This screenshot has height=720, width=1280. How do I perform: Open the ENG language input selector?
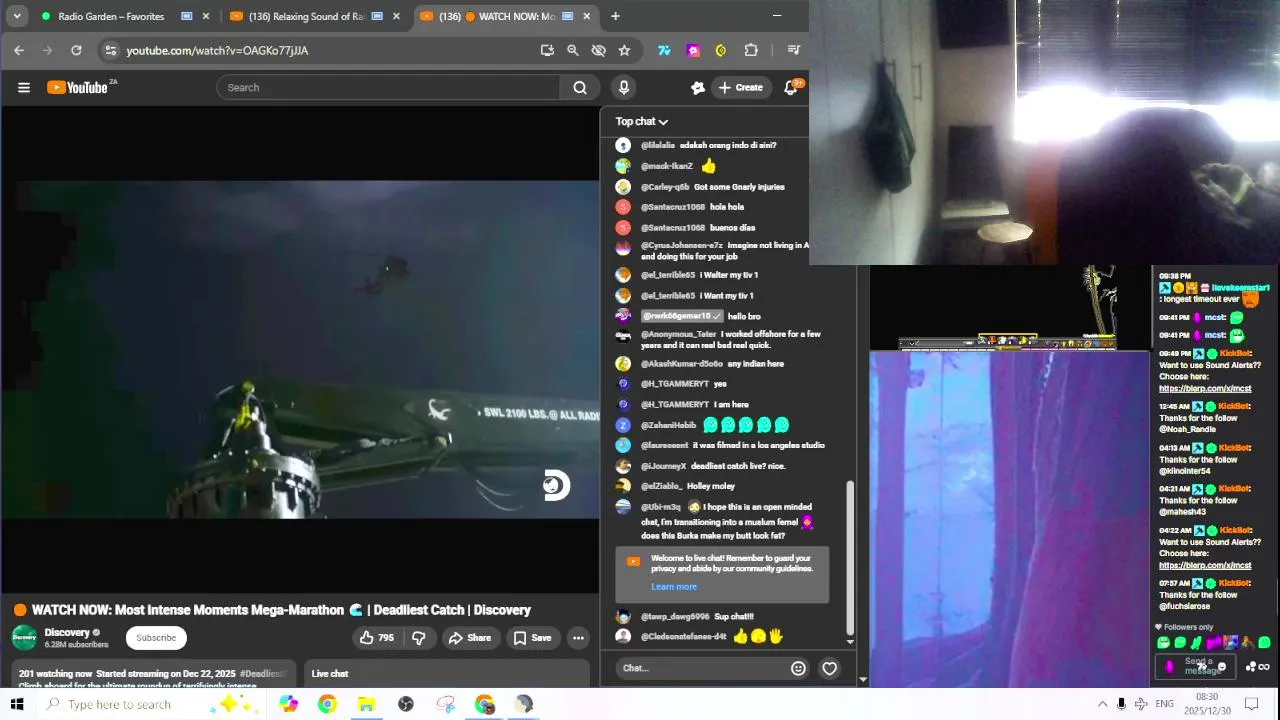tap(1164, 704)
